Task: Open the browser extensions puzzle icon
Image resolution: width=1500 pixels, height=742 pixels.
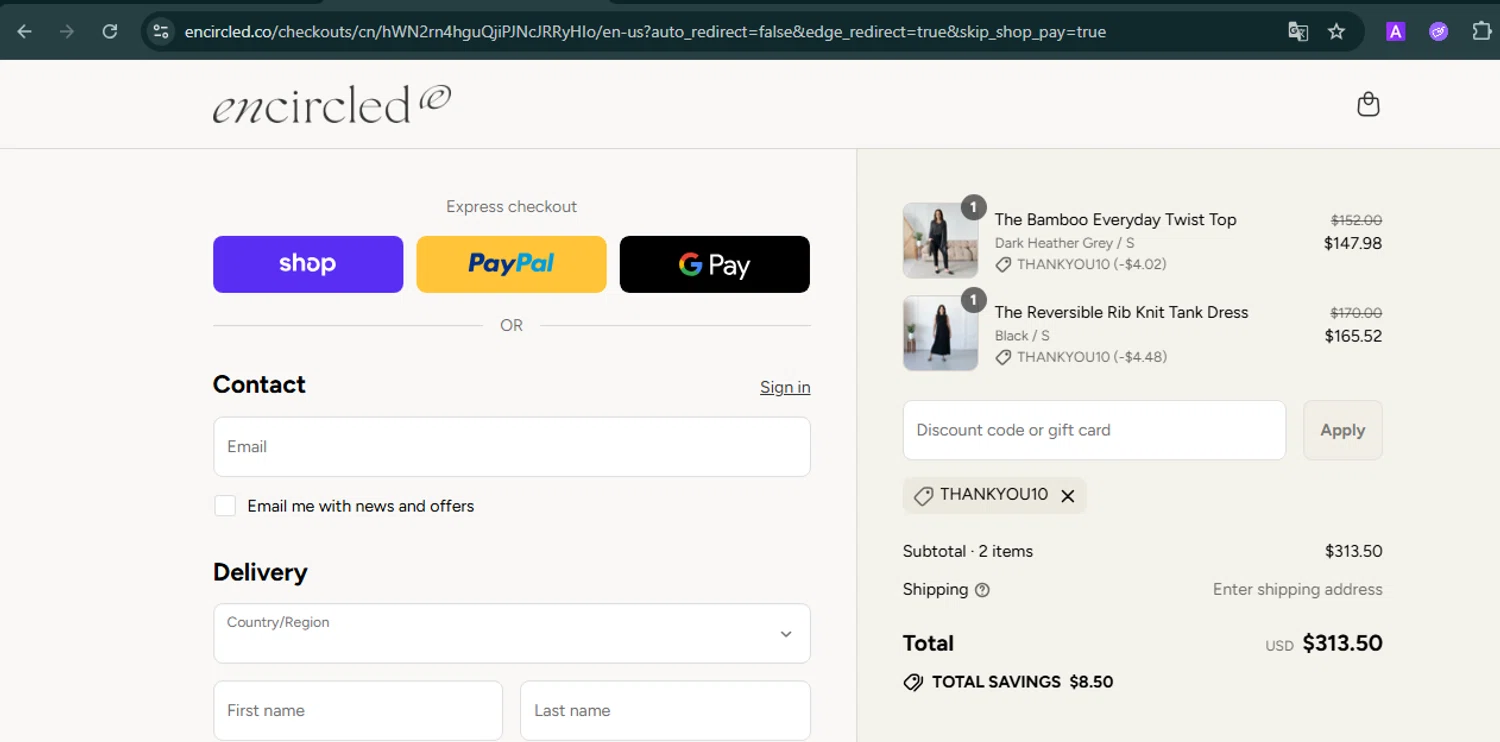Action: pyautogui.click(x=1481, y=32)
